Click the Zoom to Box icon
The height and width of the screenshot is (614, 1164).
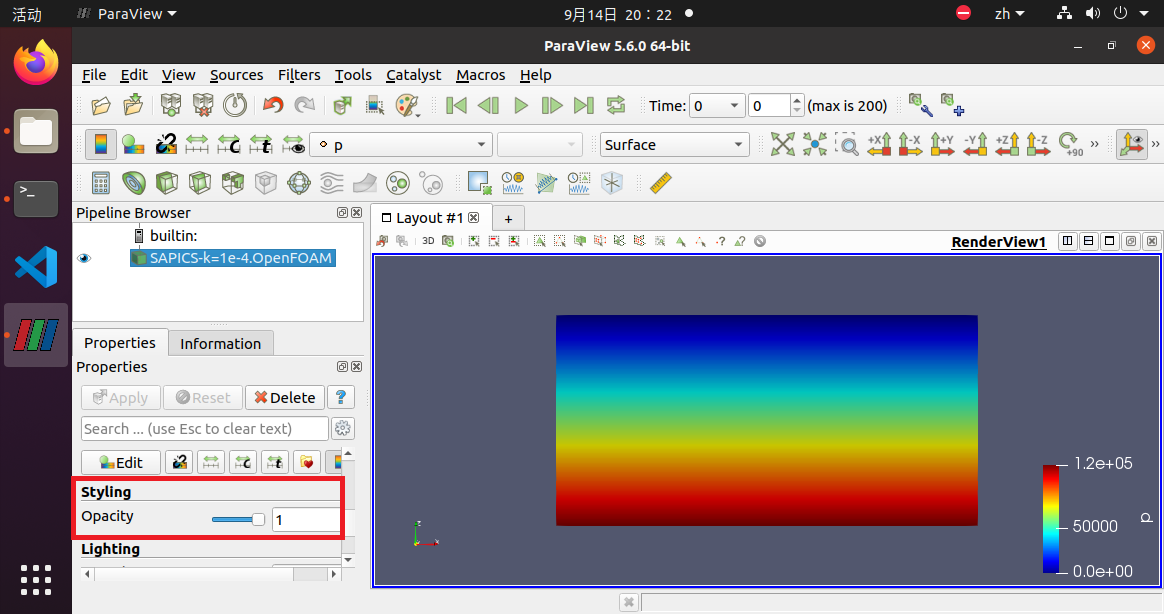coord(846,145)
